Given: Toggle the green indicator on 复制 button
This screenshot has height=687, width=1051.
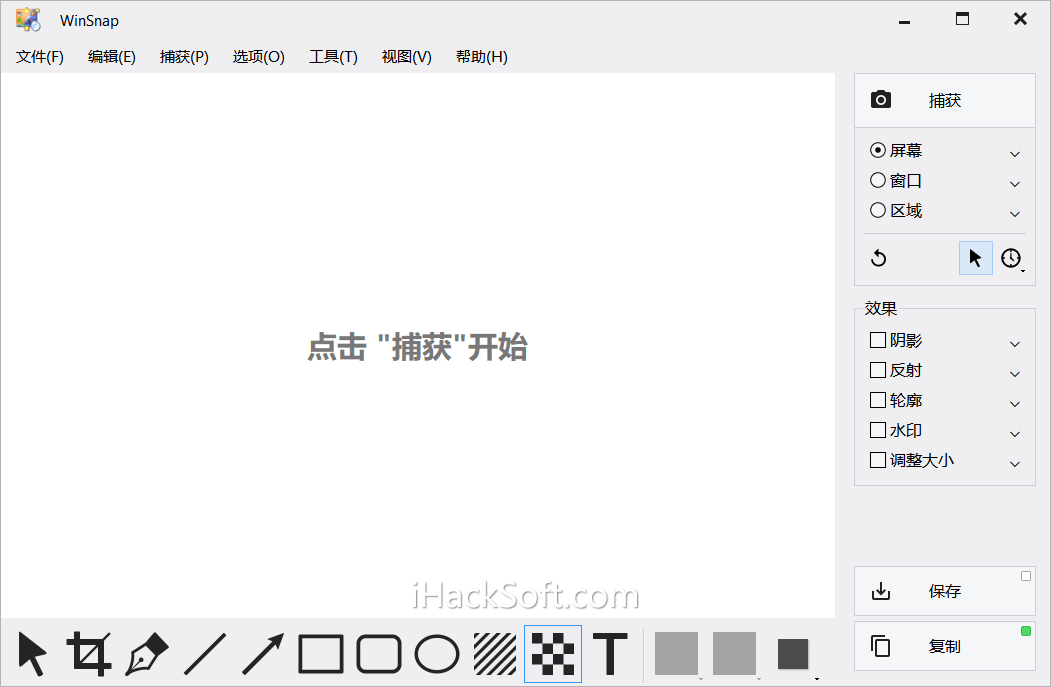Looking at the screenshot, I should tap(1026, 631).
